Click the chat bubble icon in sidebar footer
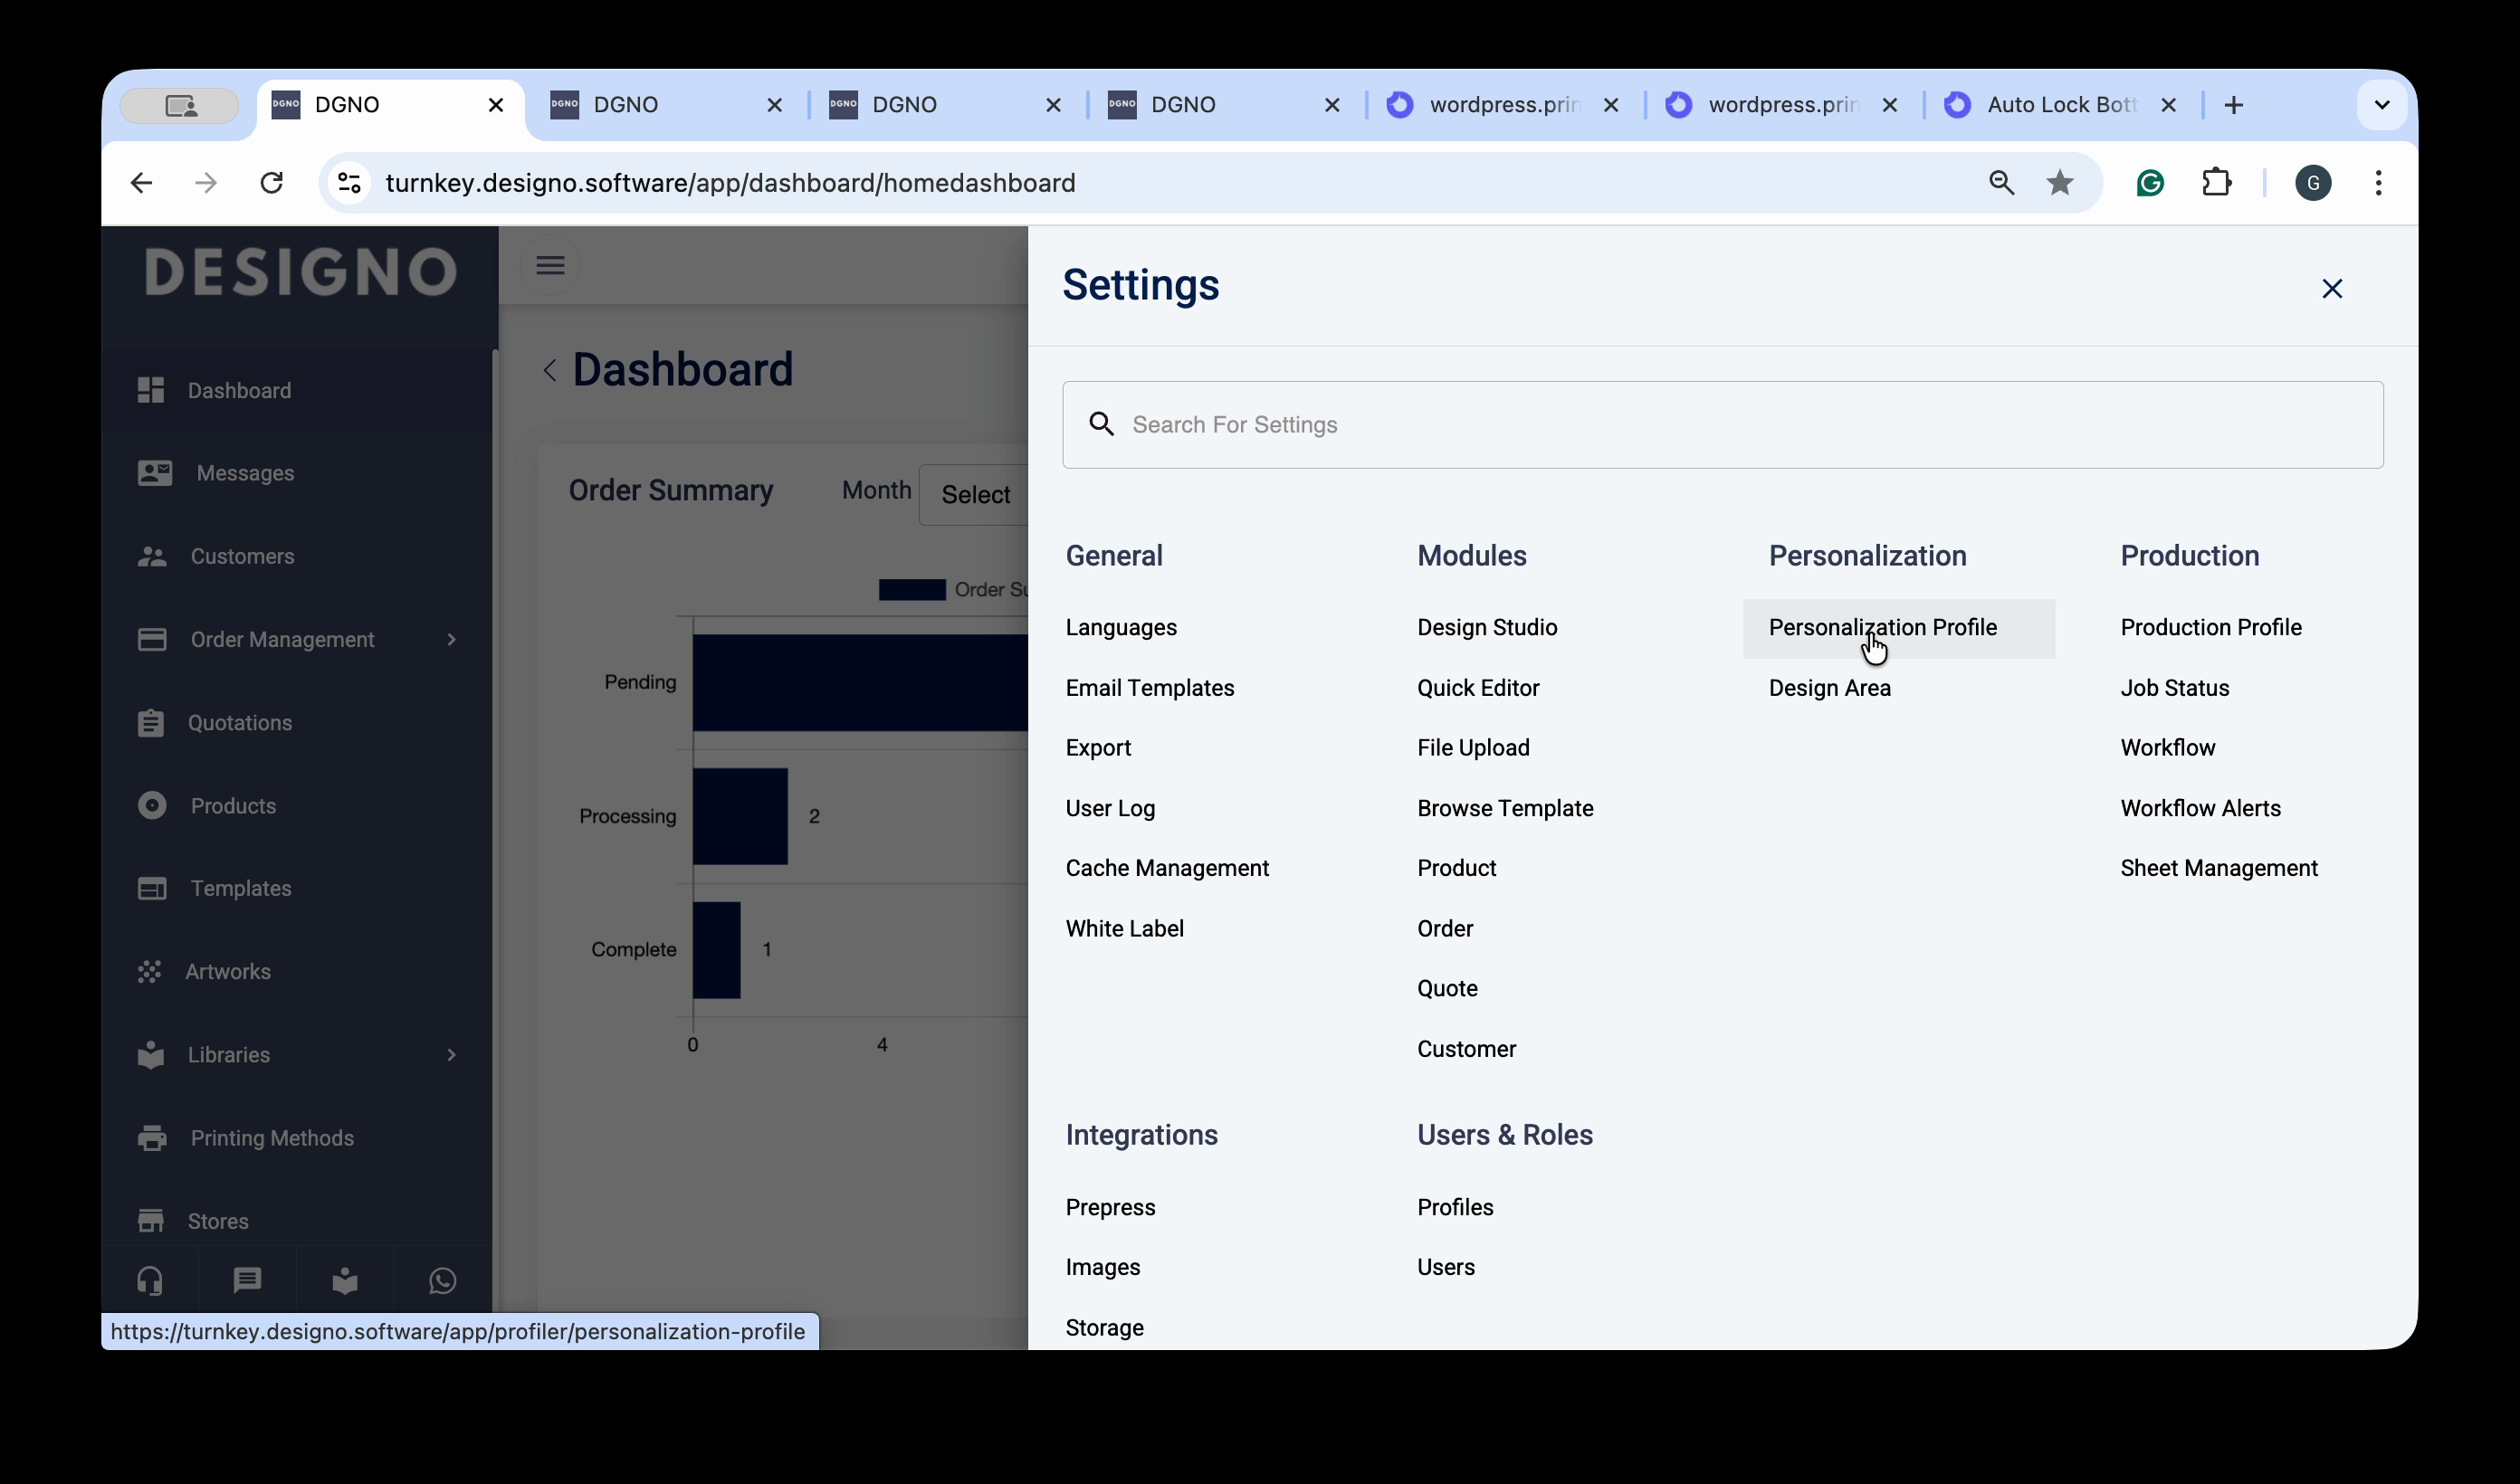The image size is (2520, 1484). tap(247, 1281)
